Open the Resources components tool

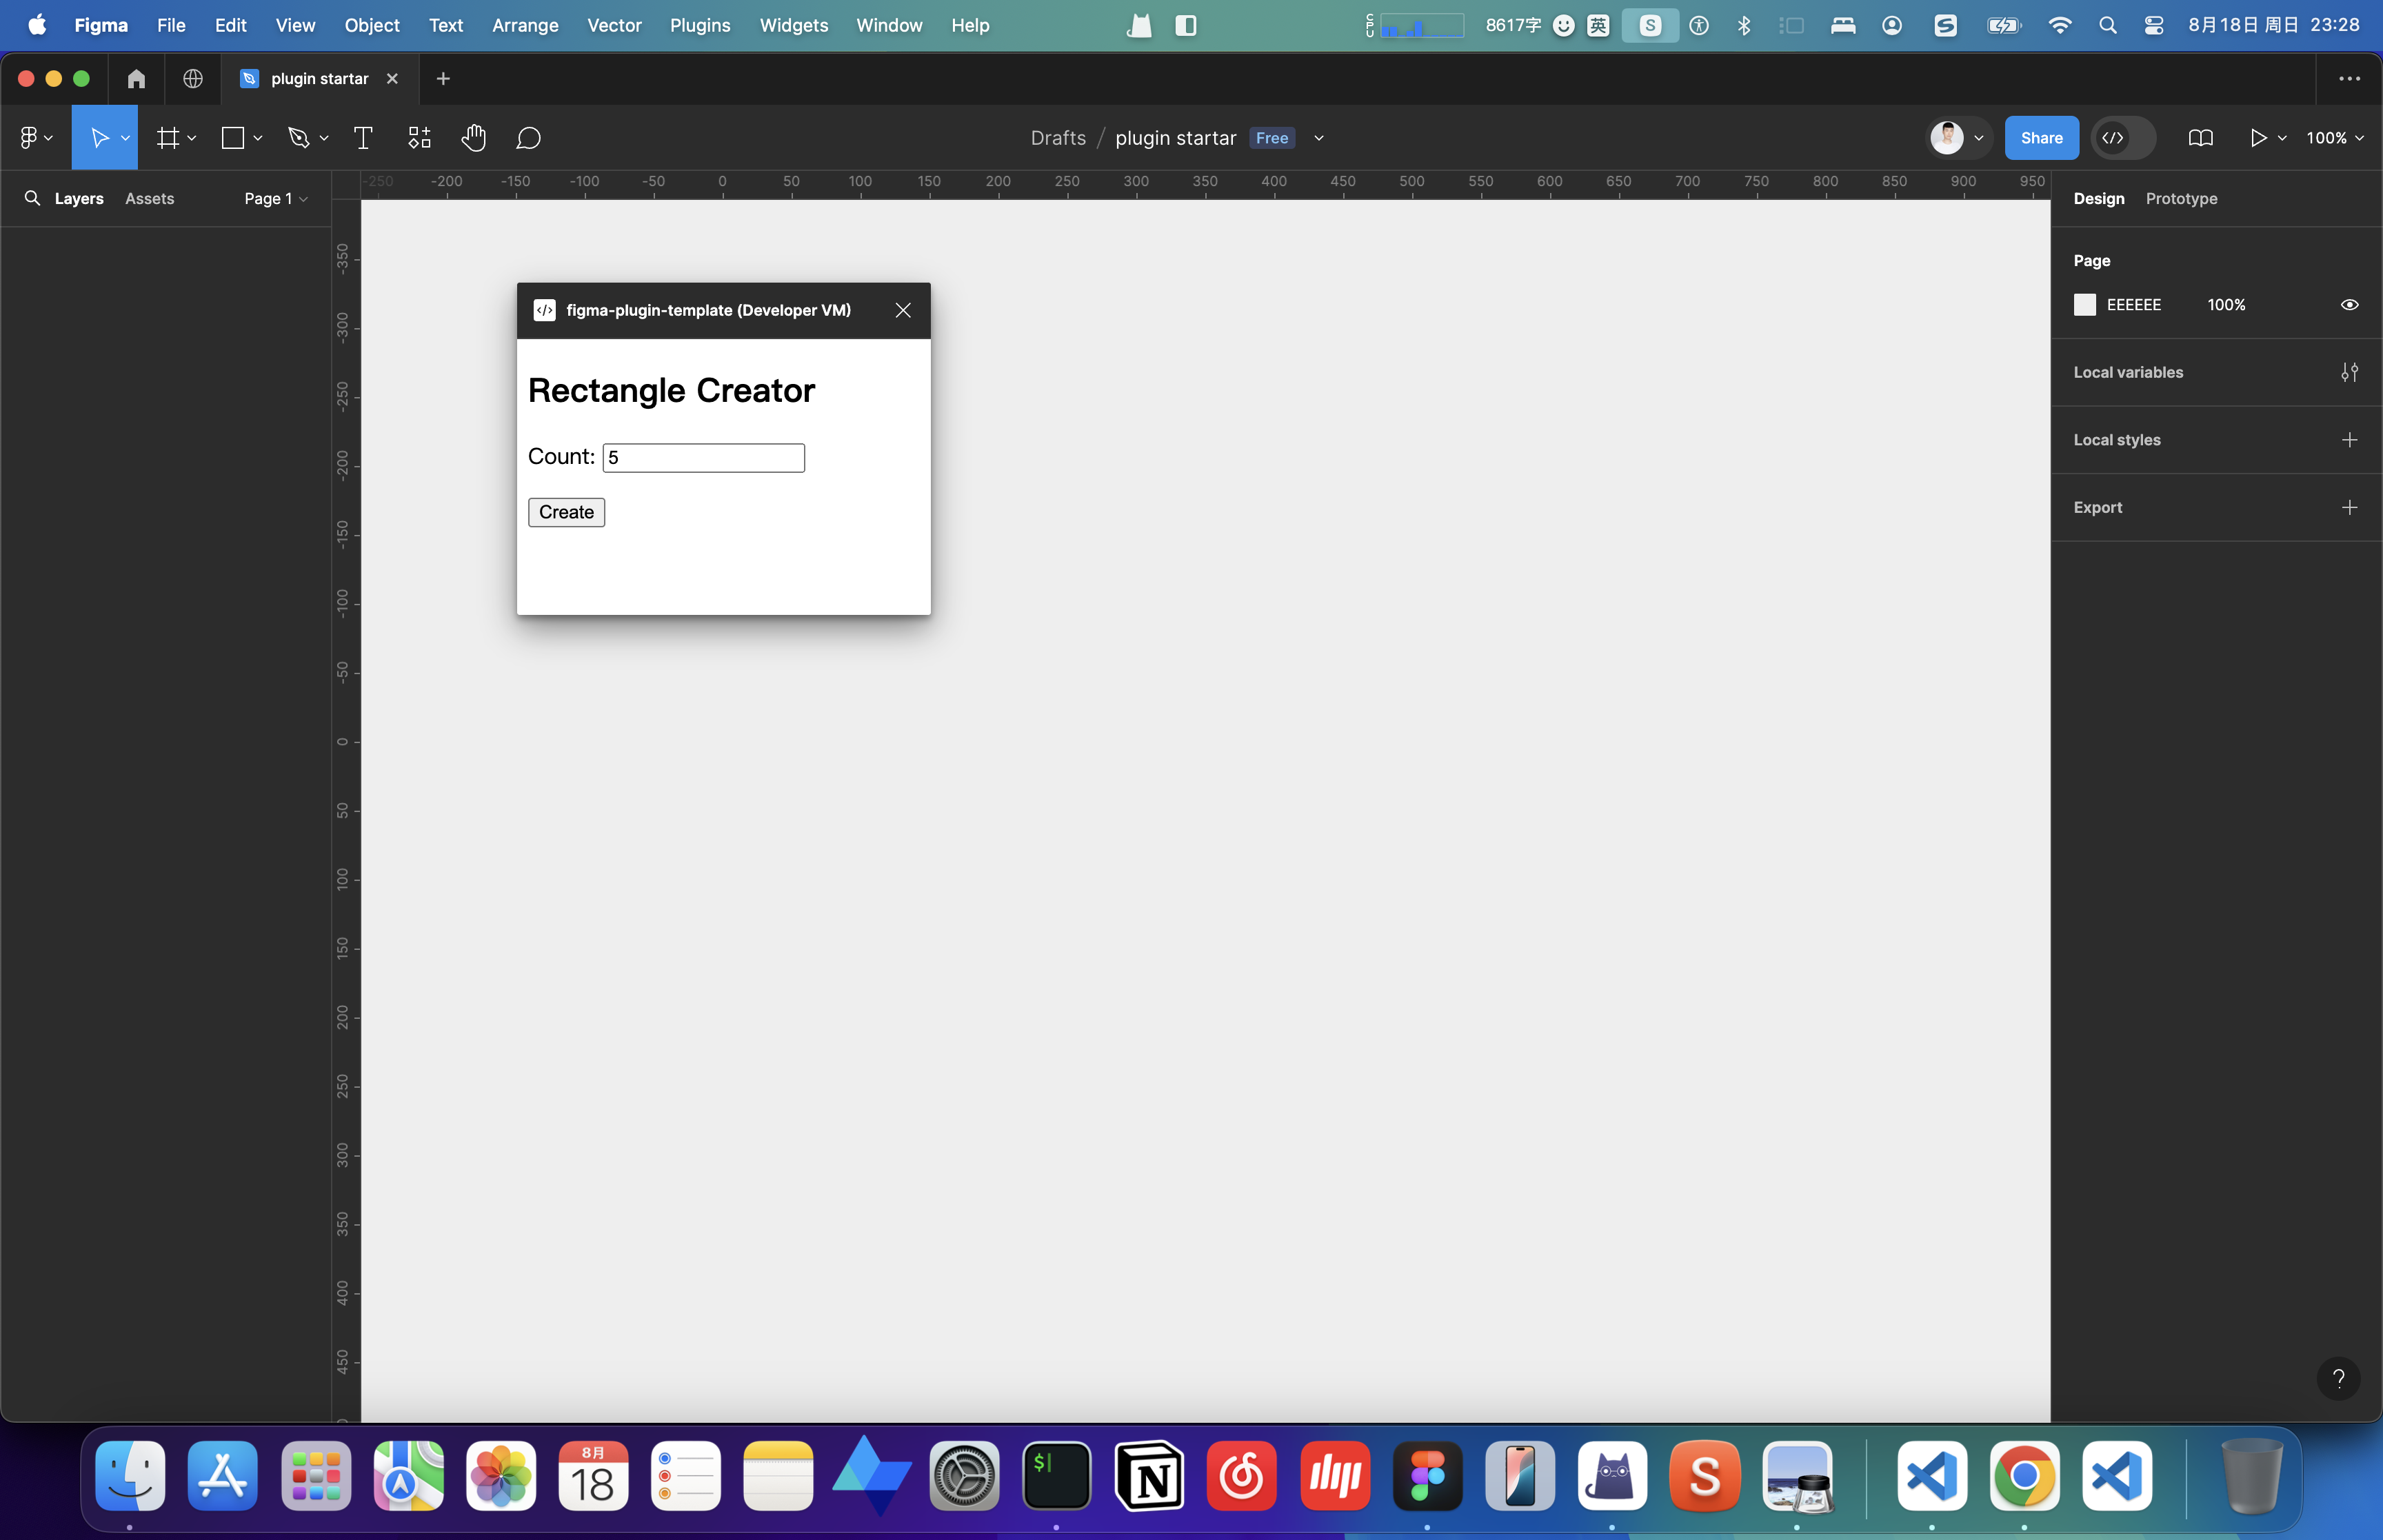point(419,138)
